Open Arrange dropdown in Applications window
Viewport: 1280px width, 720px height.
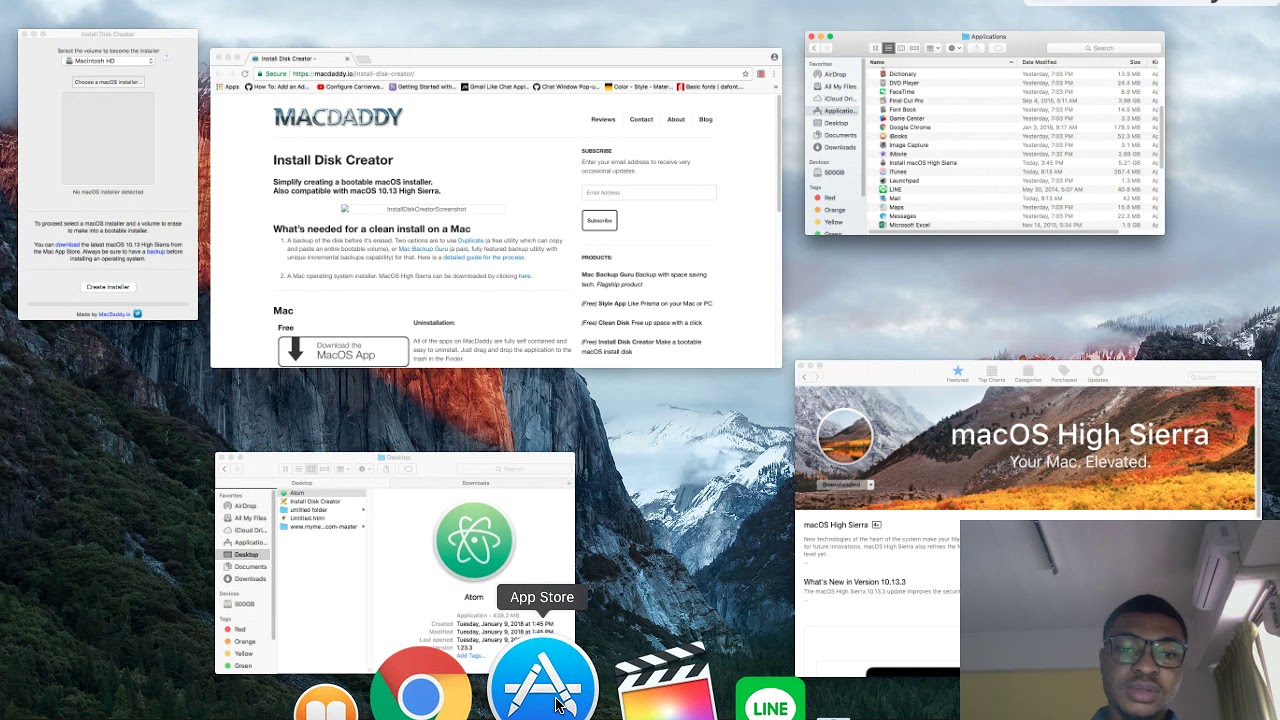click(932, 48)
